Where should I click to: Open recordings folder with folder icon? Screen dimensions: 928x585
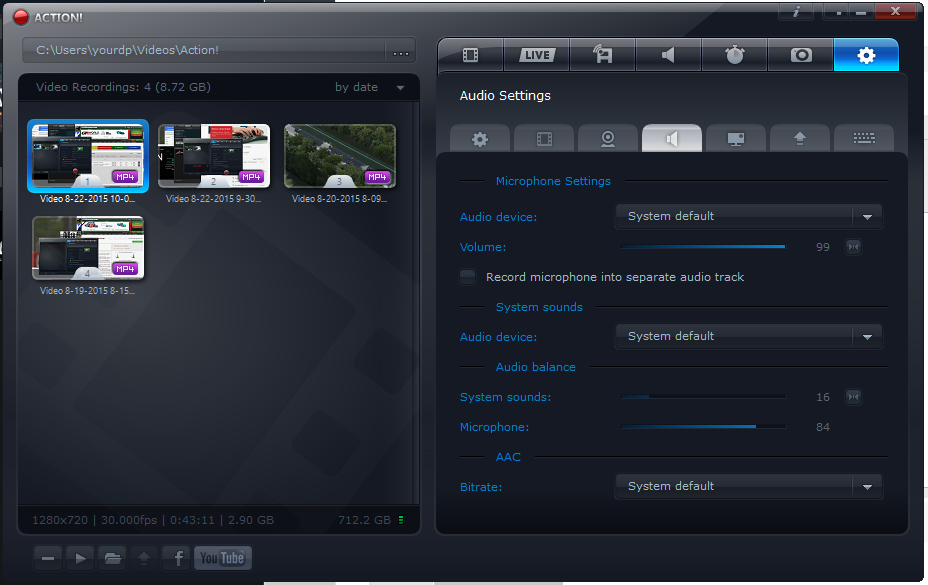point(112,558)
